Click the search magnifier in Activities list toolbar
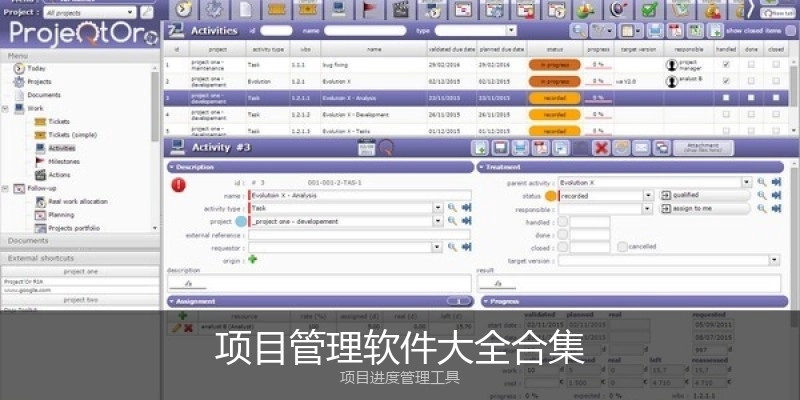The height and width of the screenshot is (400, 800). [578, 31]
